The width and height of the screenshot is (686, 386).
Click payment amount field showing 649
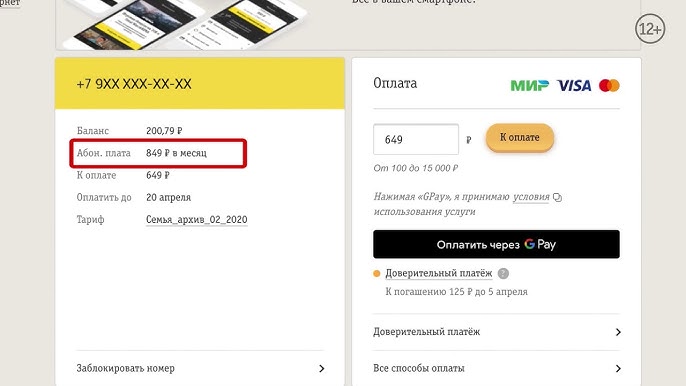point(416,139)
